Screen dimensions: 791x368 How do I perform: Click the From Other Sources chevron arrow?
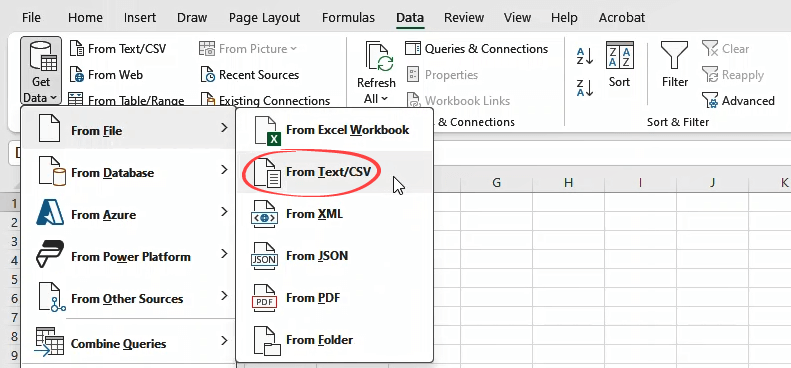coord(224,296)
